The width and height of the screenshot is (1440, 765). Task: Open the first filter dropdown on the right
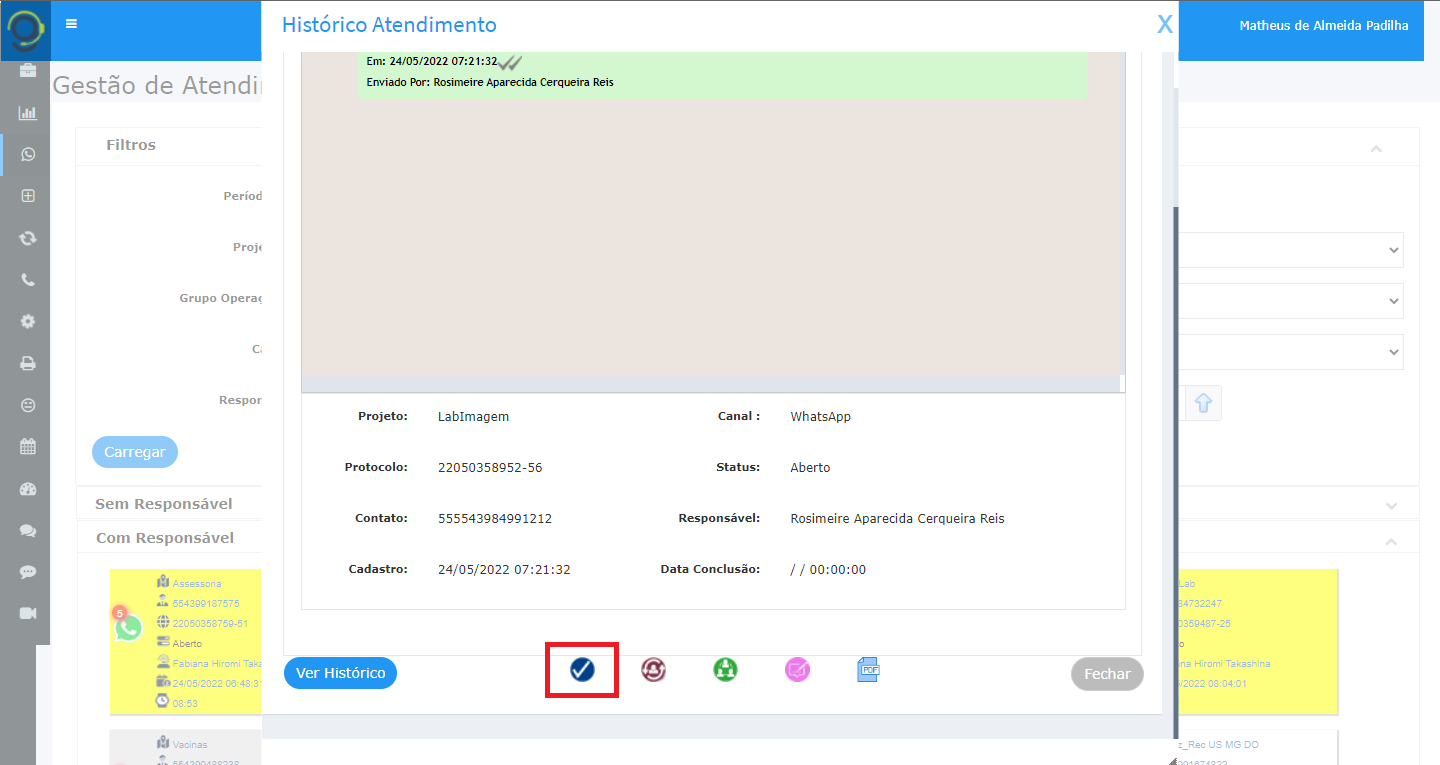coord(1291,250)
